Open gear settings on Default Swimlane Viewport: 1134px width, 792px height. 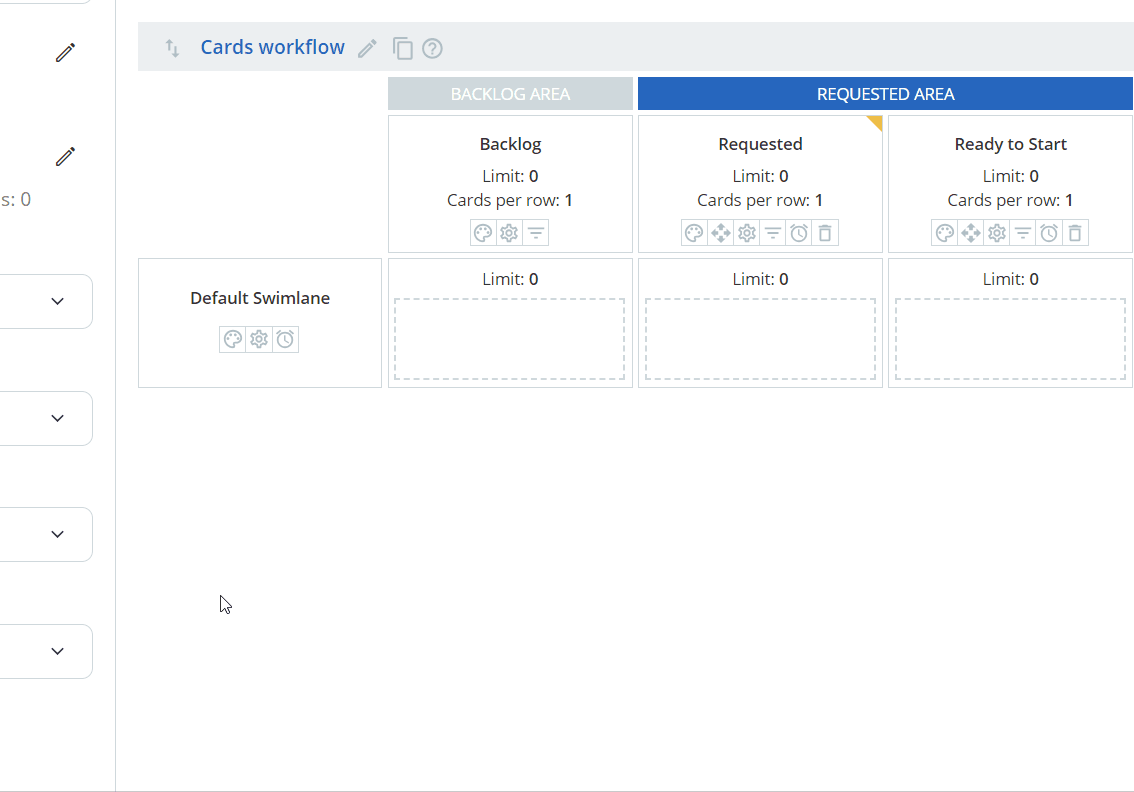(x=259, y=339)
